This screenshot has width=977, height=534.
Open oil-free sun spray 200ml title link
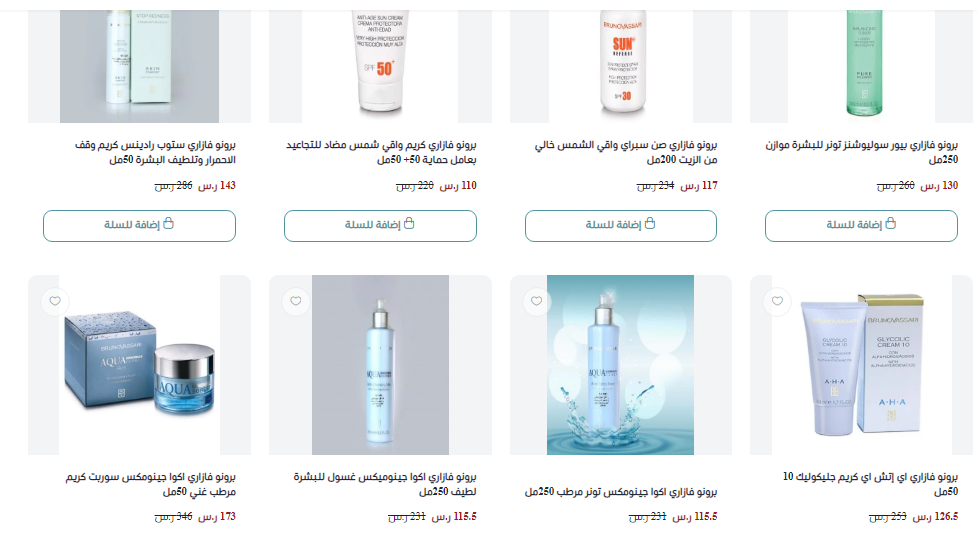pos(626,152)
